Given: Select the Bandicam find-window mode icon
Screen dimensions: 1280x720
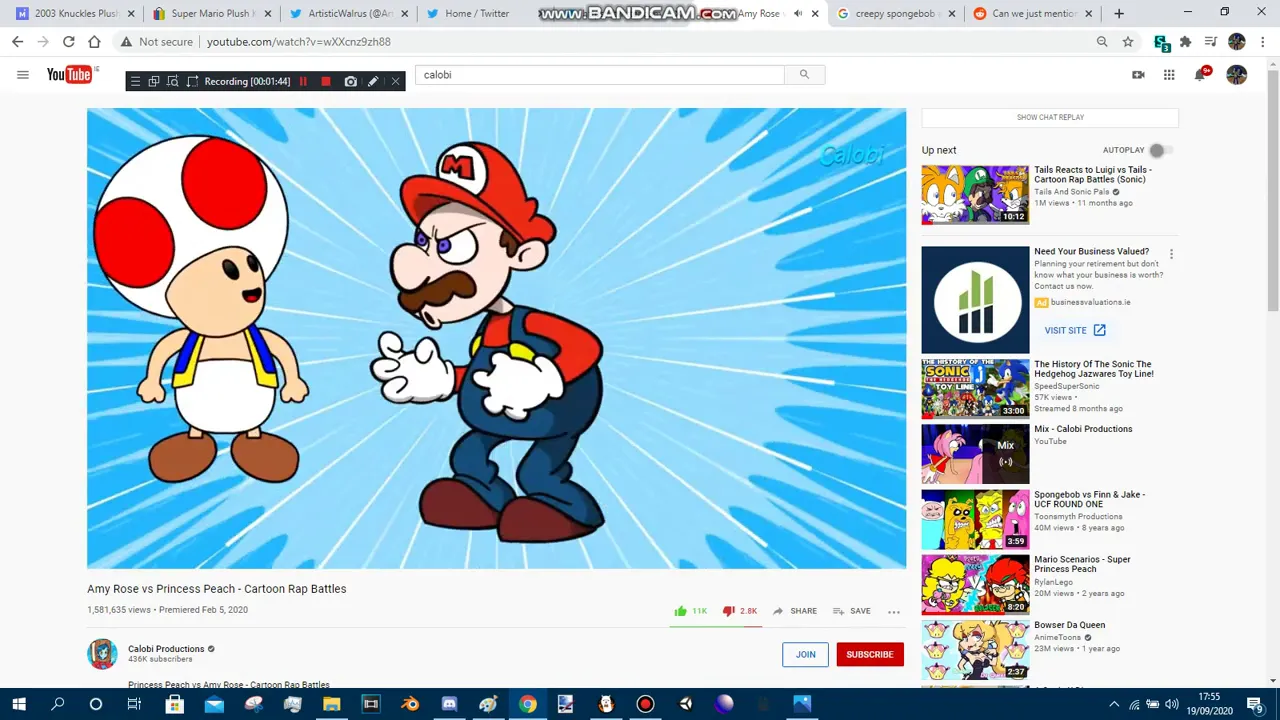Looking at the screenshot, I should click(173, 81).
